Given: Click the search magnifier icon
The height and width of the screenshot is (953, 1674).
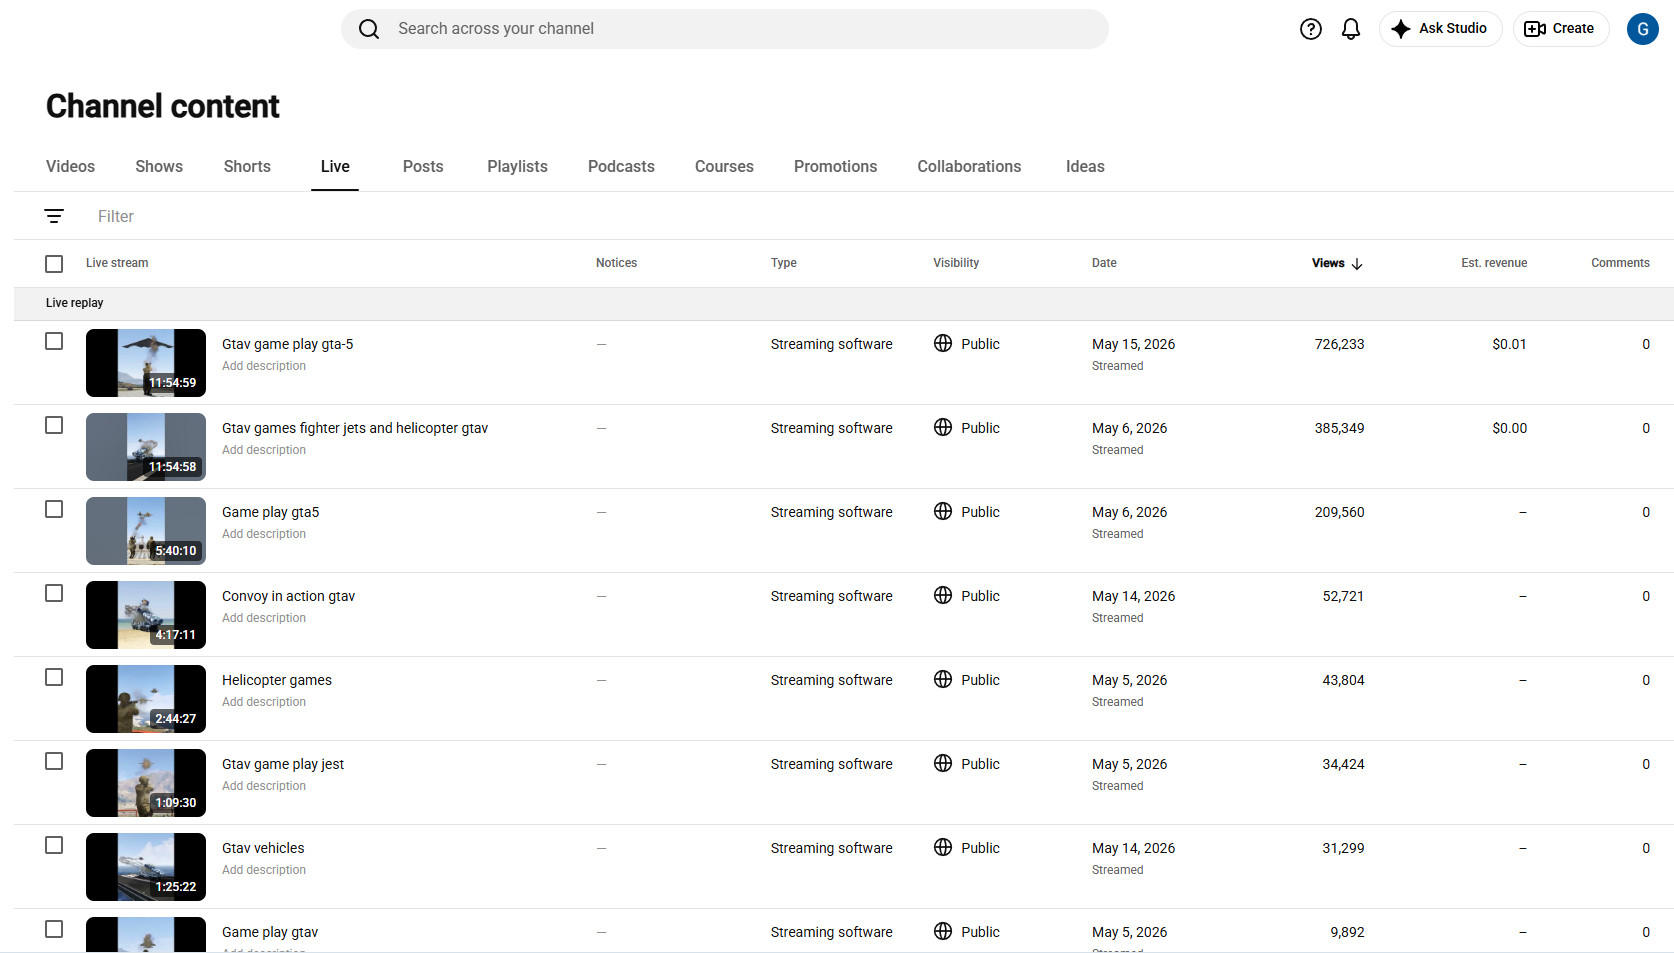Looking at the screenshot, I should click(x=369, y=29).
